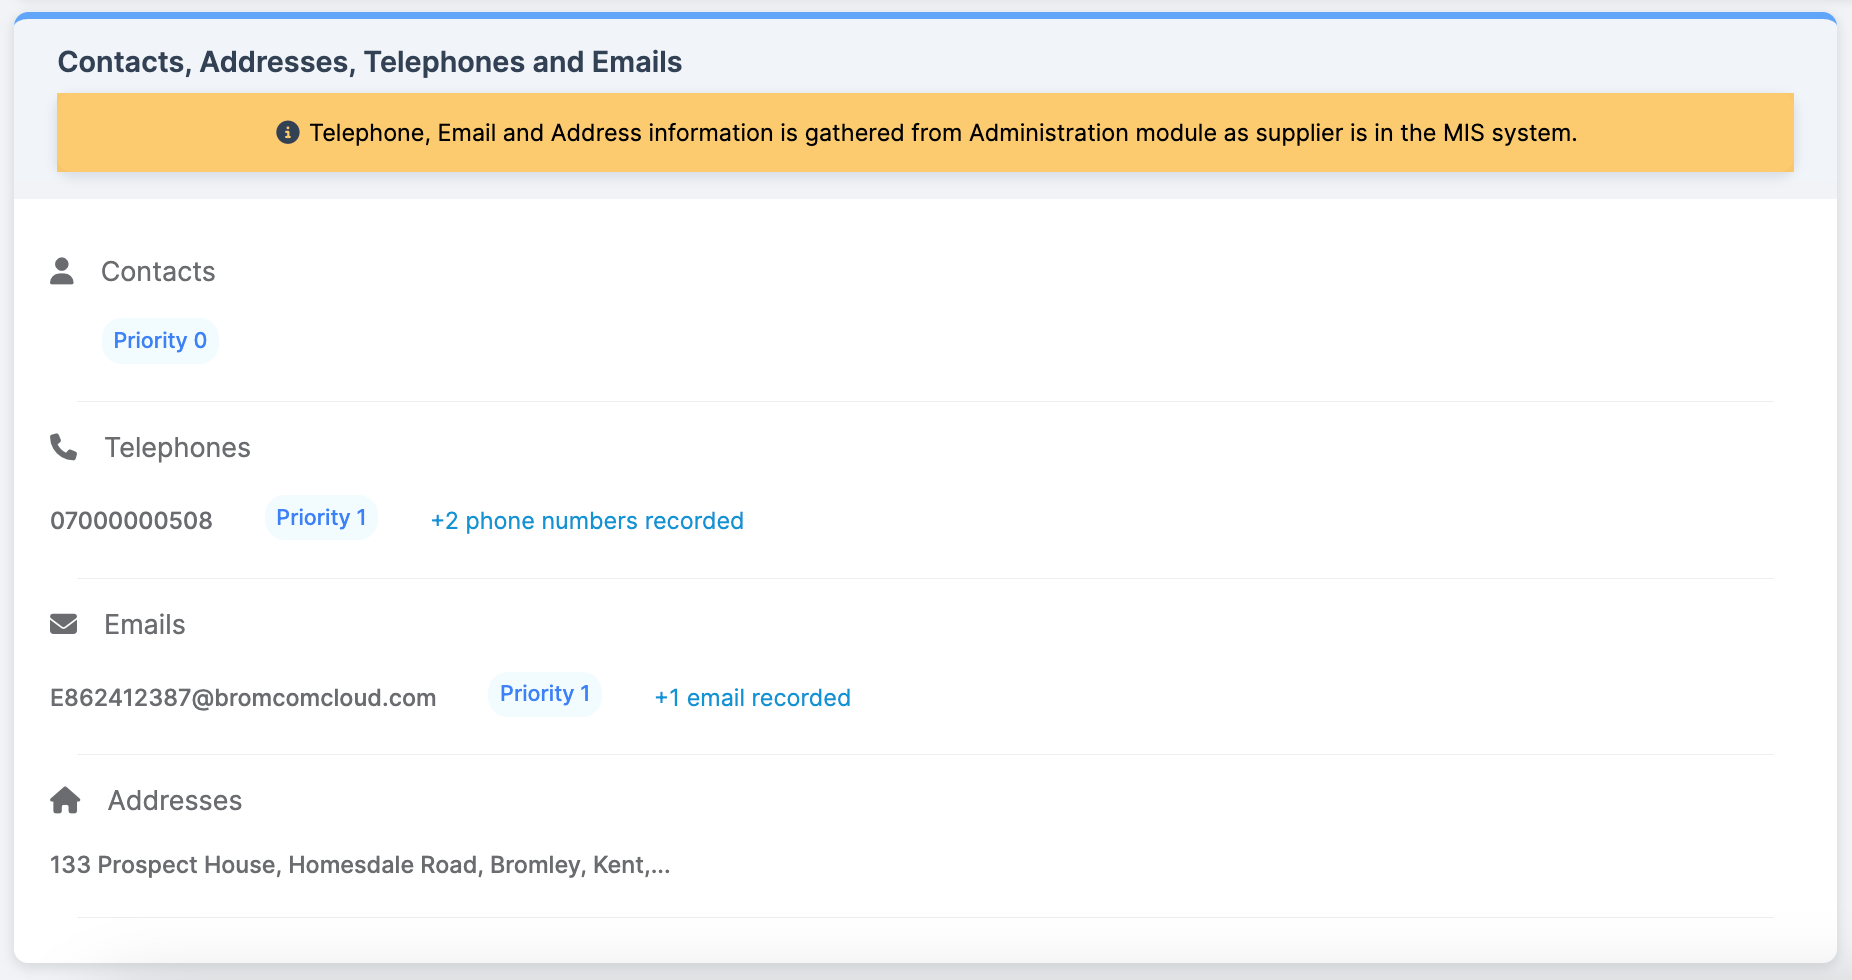1852x980 pixels.
Task: Click the house icon beside Addresses
Action: 65,800
